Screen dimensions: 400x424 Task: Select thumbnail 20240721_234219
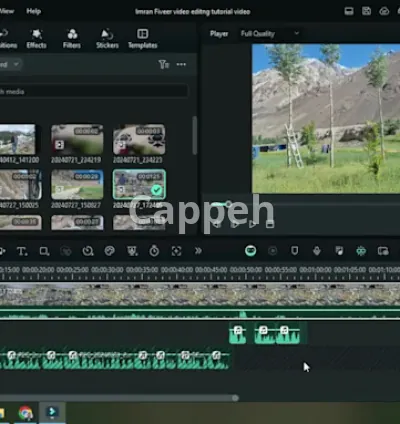pos(77,139)
